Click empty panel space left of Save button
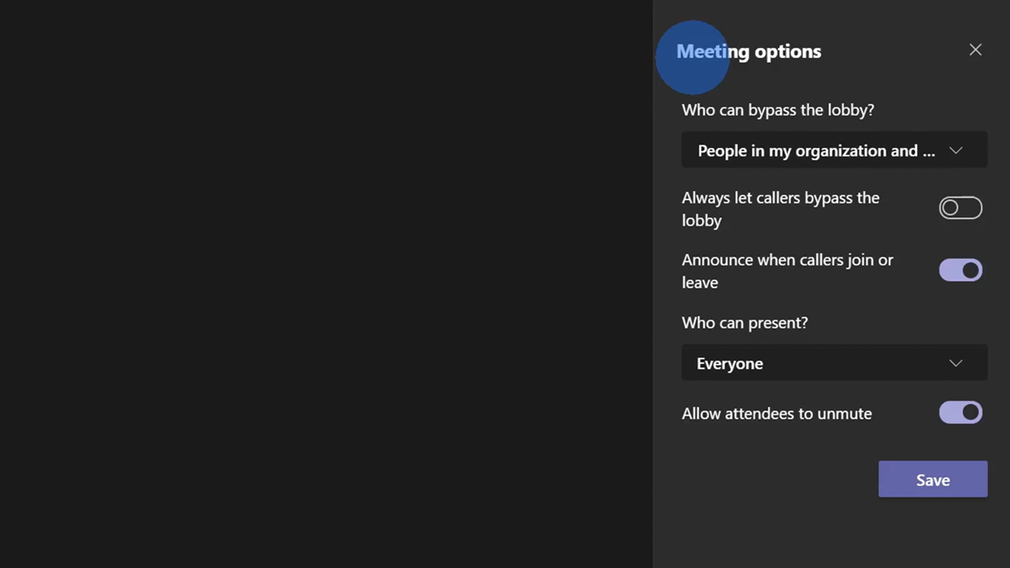1010x568 pixels. (770, 480)
